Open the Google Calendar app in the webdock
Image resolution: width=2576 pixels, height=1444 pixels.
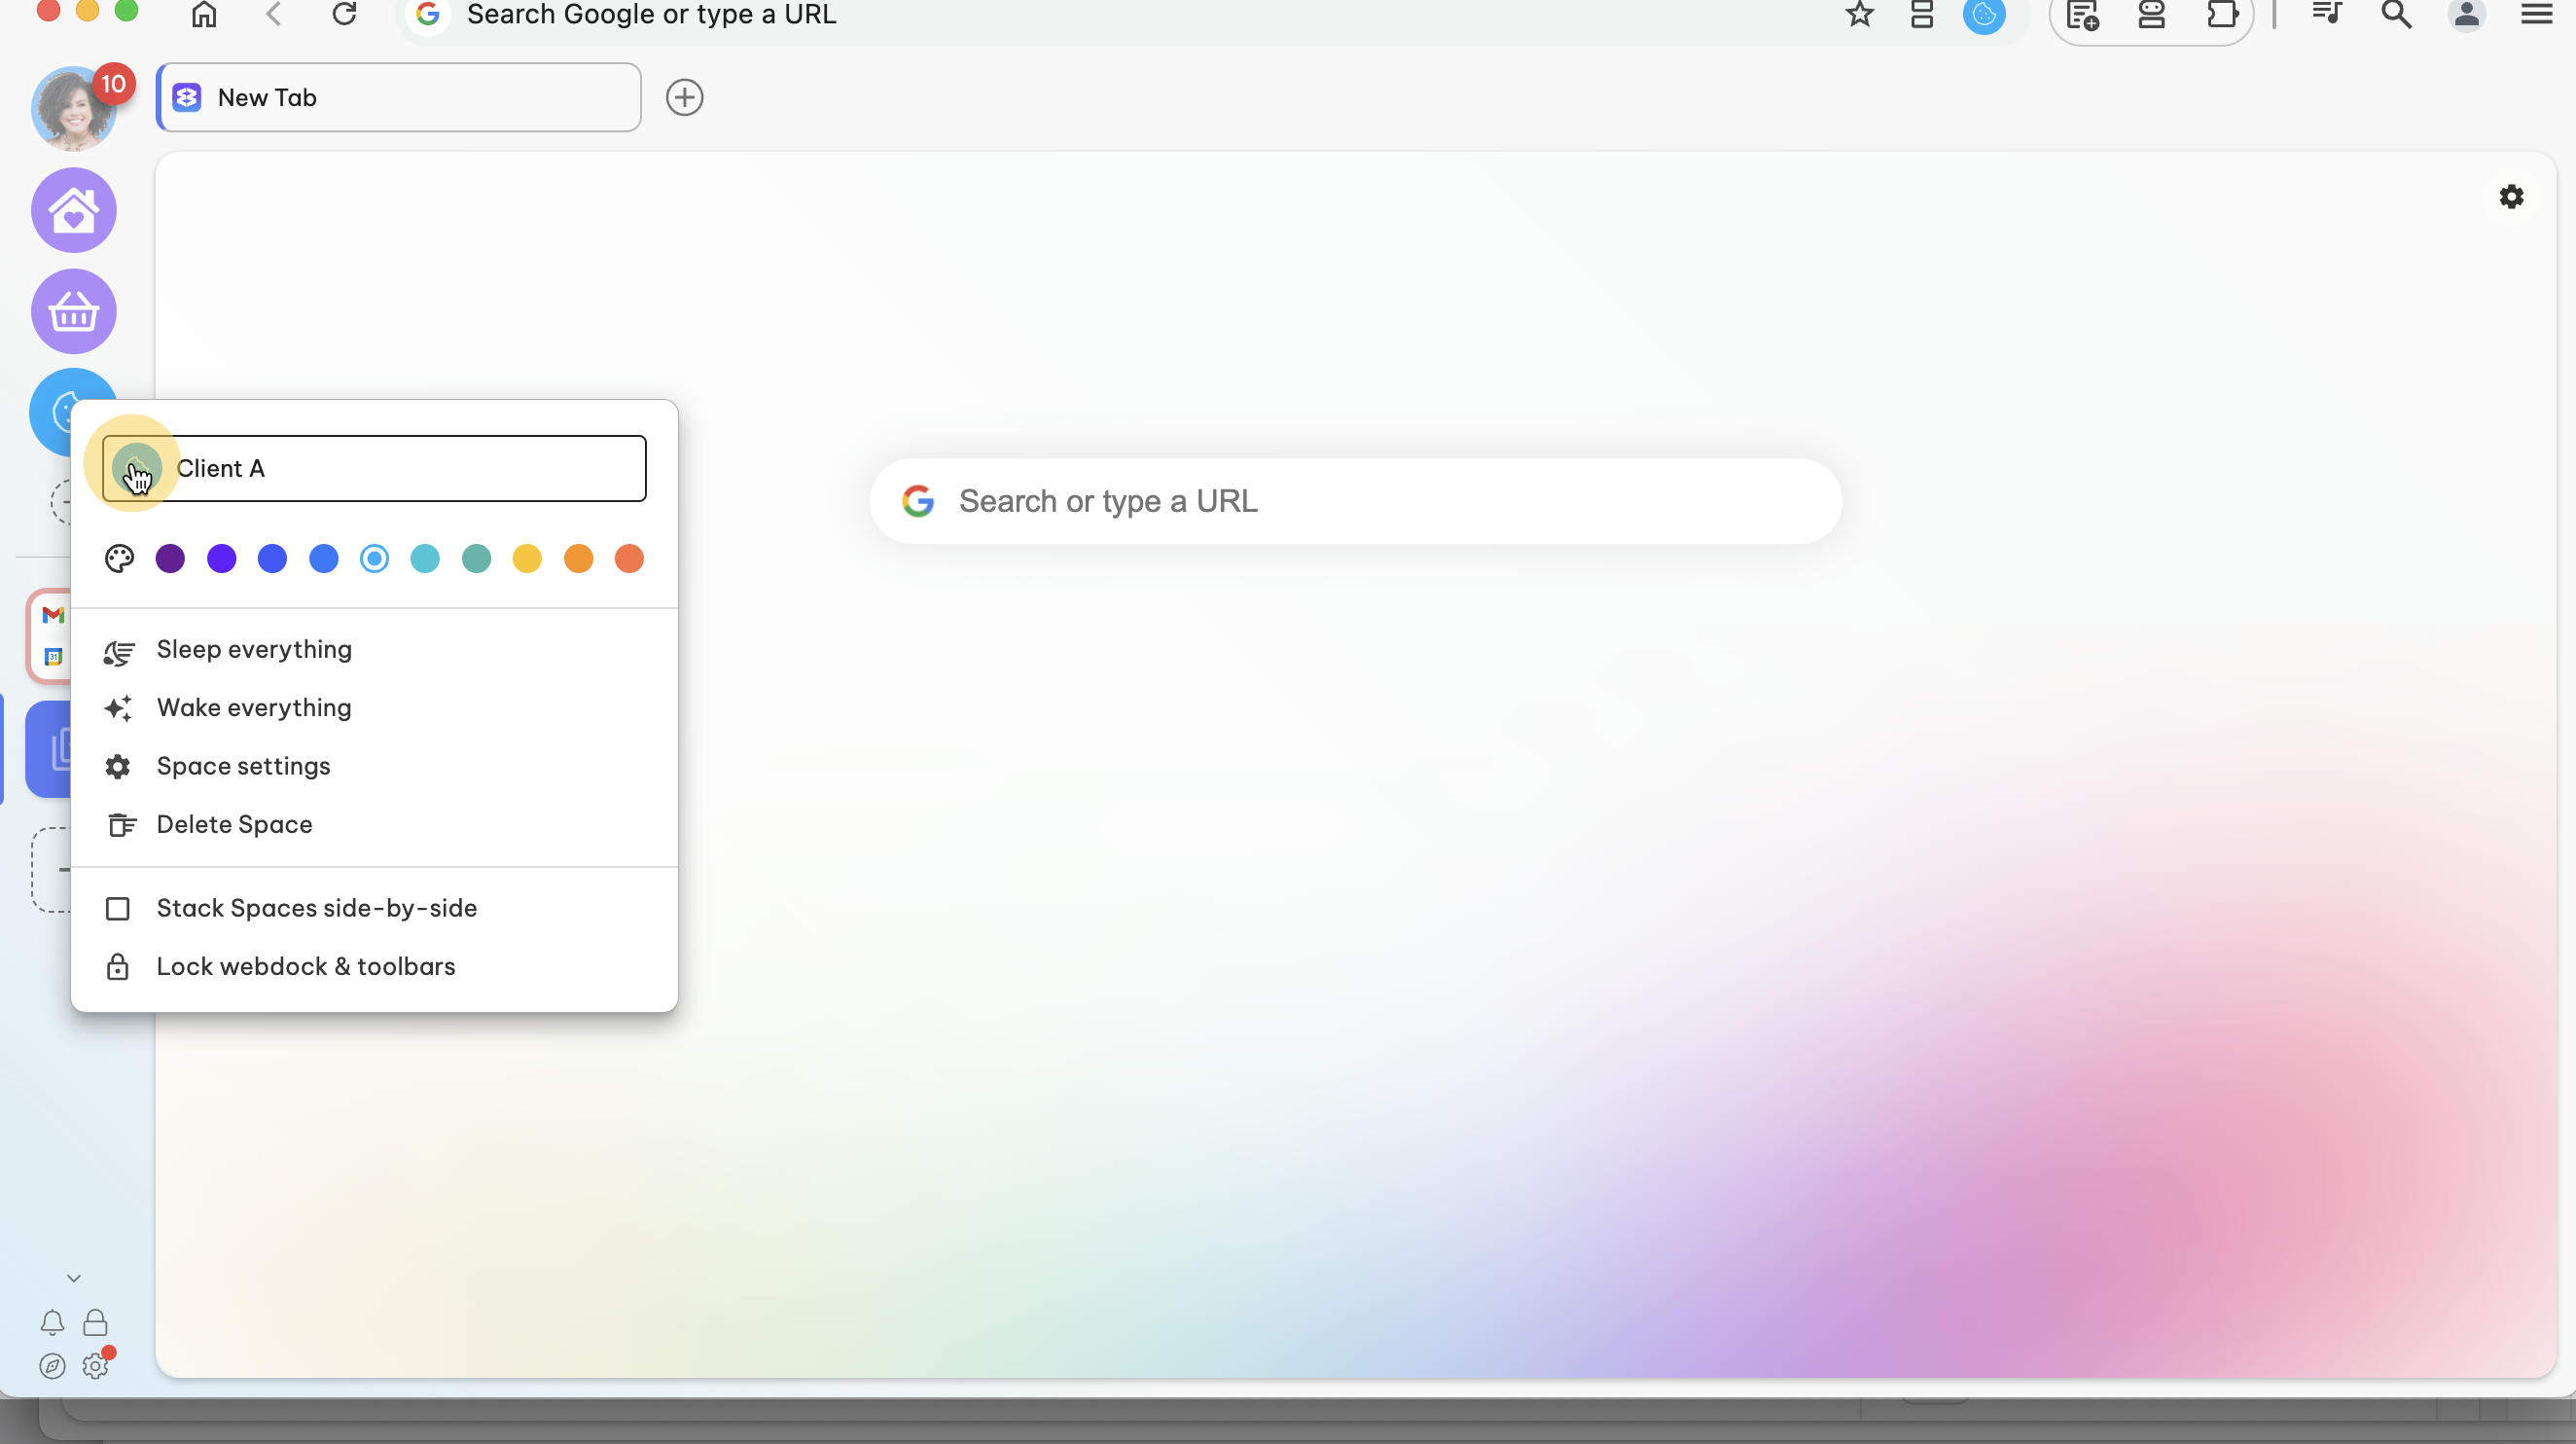tap(53, 657)
